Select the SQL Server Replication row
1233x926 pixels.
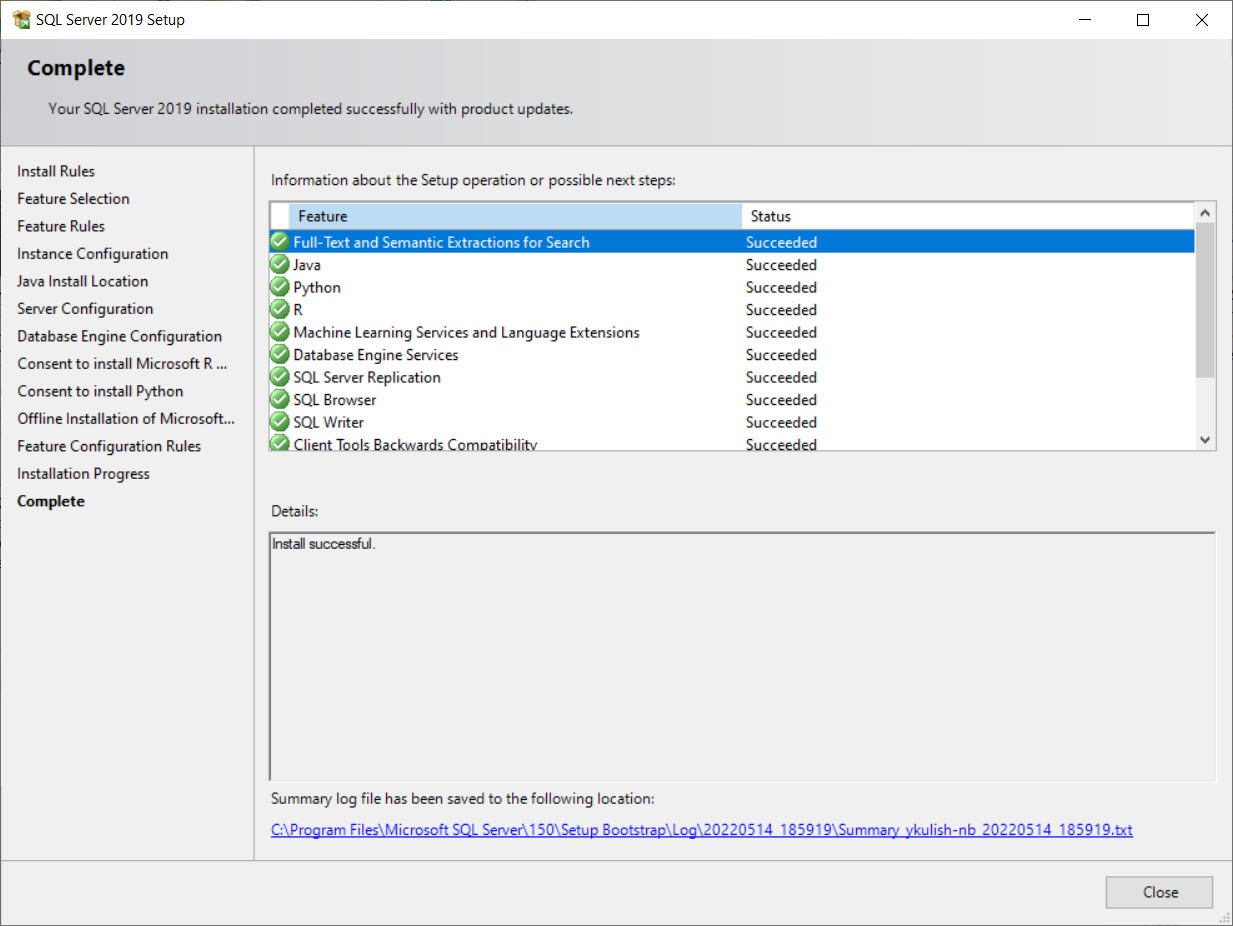[x=732, y=377]
